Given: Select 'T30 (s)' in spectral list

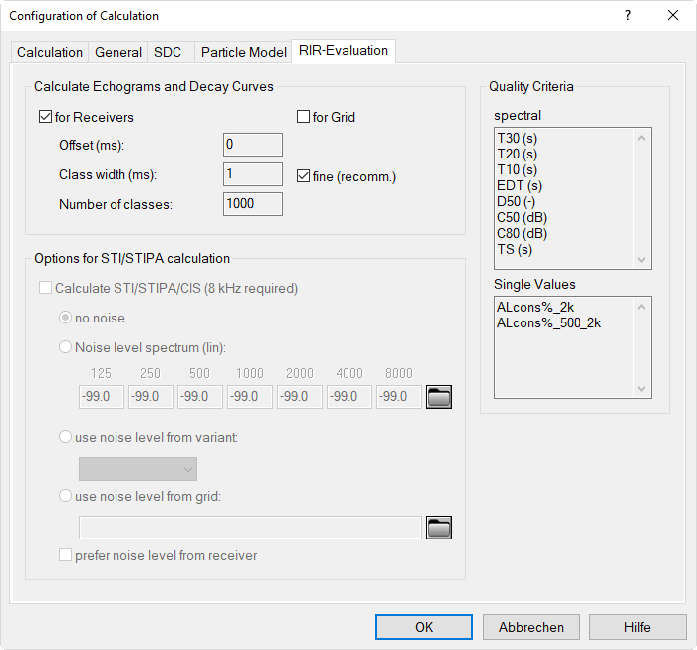Looking at the screenshot, I should tap(517, 139).
